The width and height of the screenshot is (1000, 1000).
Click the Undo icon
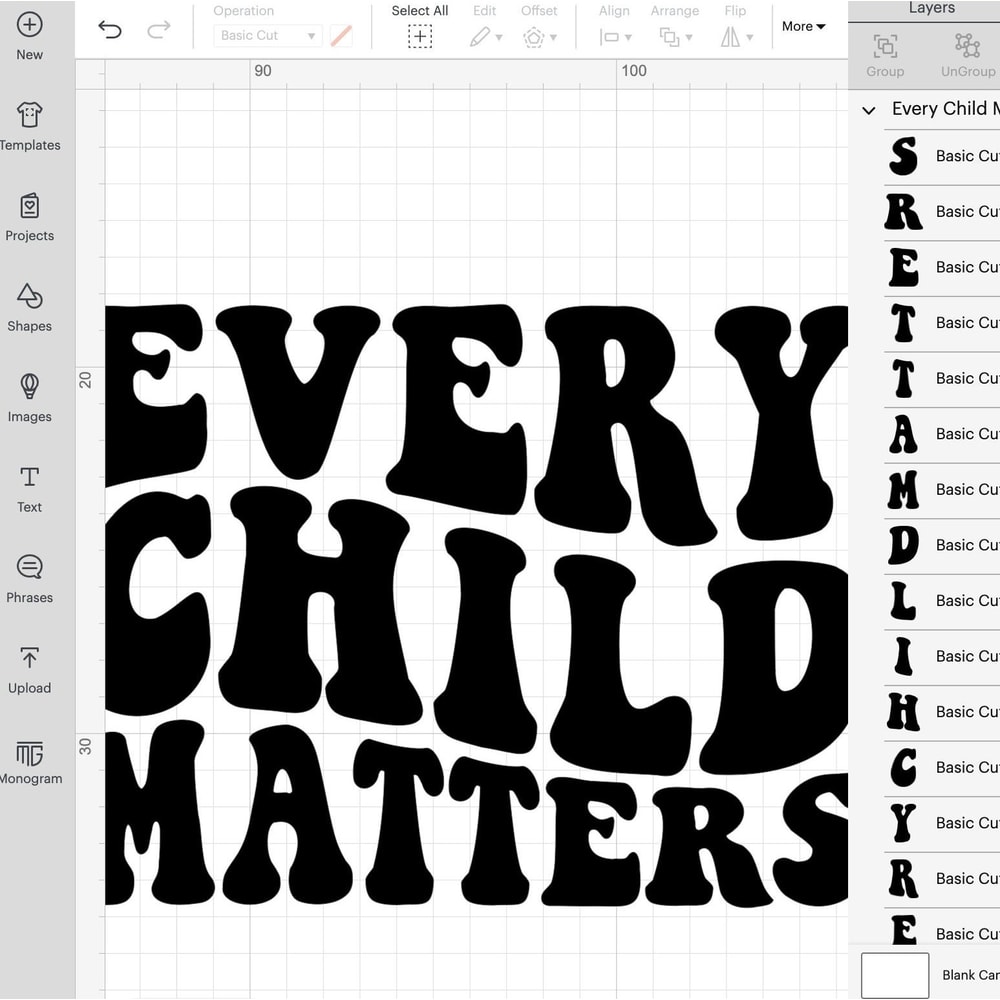coord(110,30)
